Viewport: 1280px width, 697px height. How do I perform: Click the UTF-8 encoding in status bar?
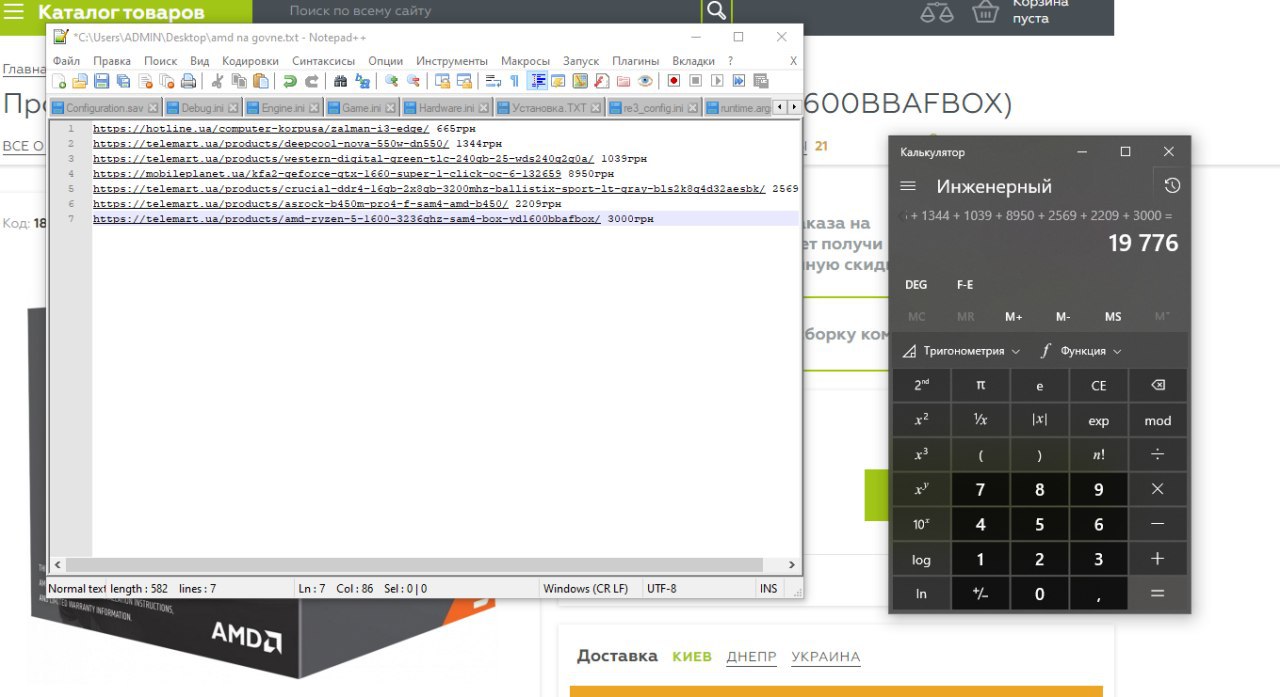(662, 589)
